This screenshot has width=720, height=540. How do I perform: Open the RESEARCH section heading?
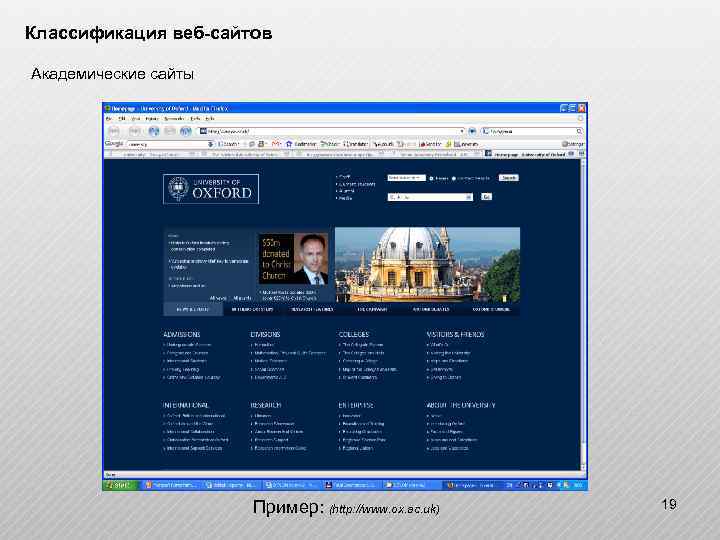(265, 405)
